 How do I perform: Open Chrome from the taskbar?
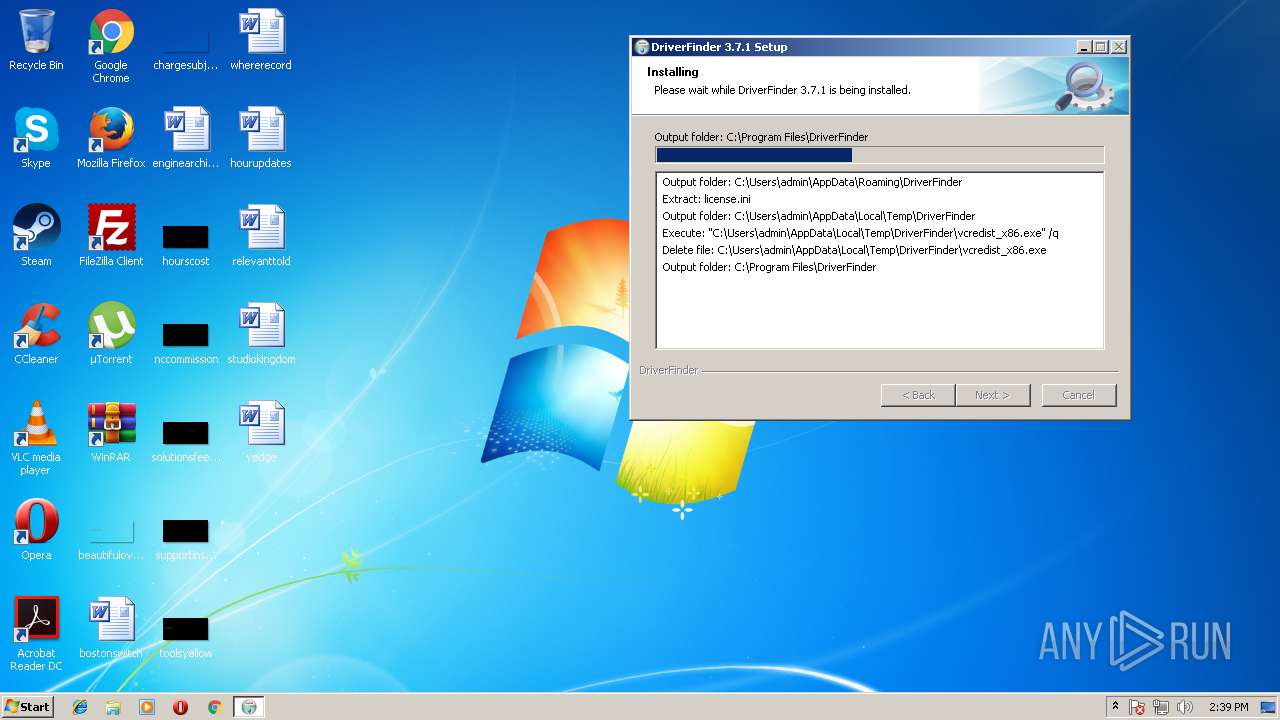coord(214,707)
